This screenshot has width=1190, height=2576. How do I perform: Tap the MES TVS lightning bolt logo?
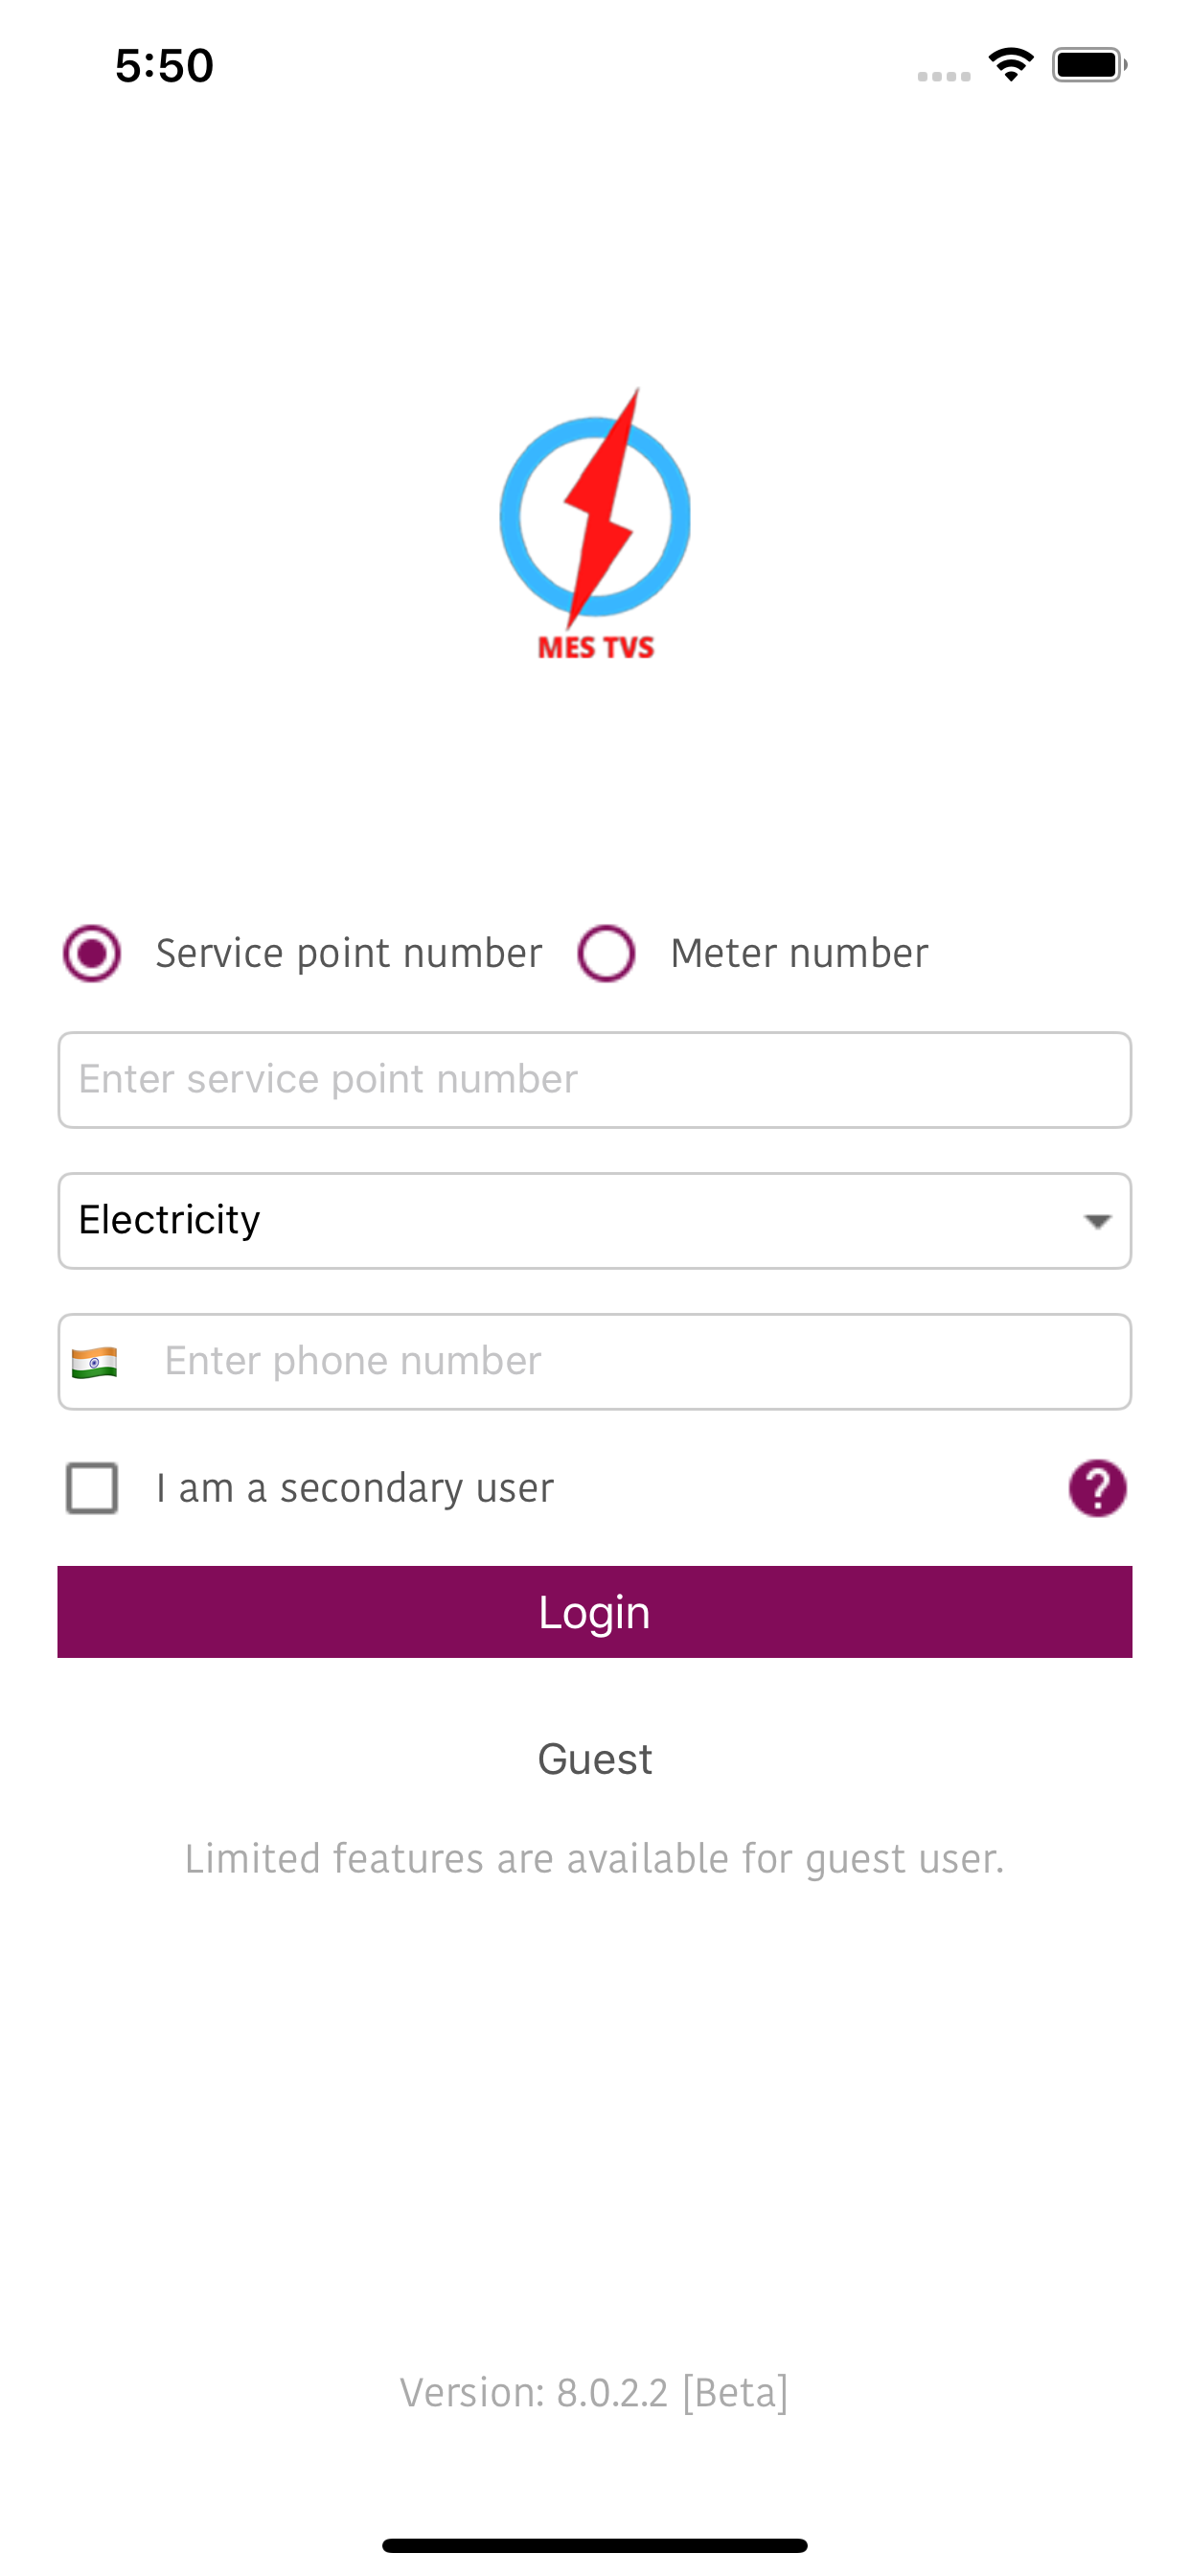click(595, 523)
